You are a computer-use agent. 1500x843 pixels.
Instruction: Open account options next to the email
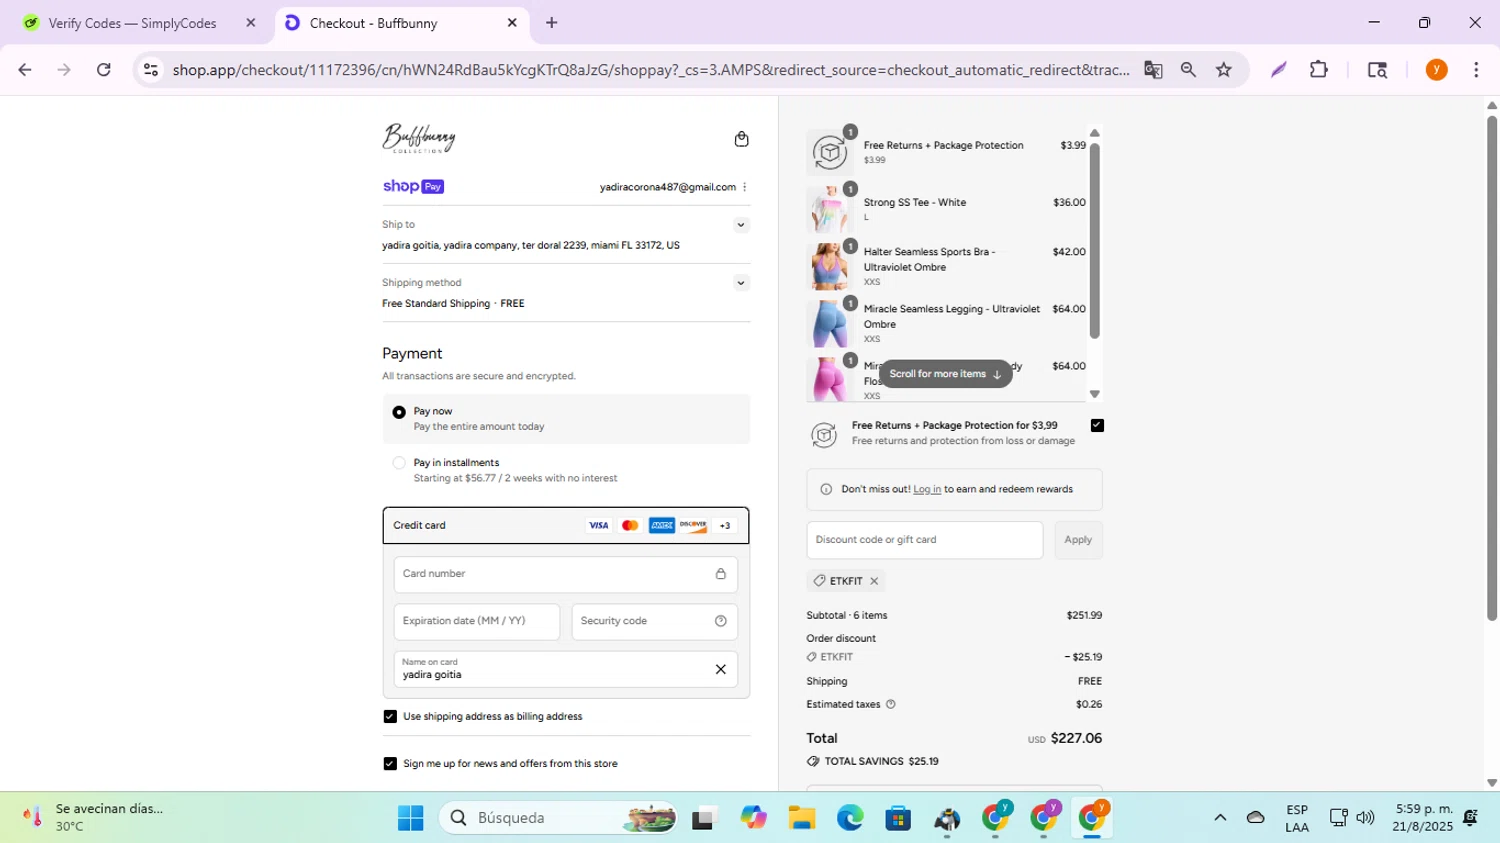pos(745,187)
